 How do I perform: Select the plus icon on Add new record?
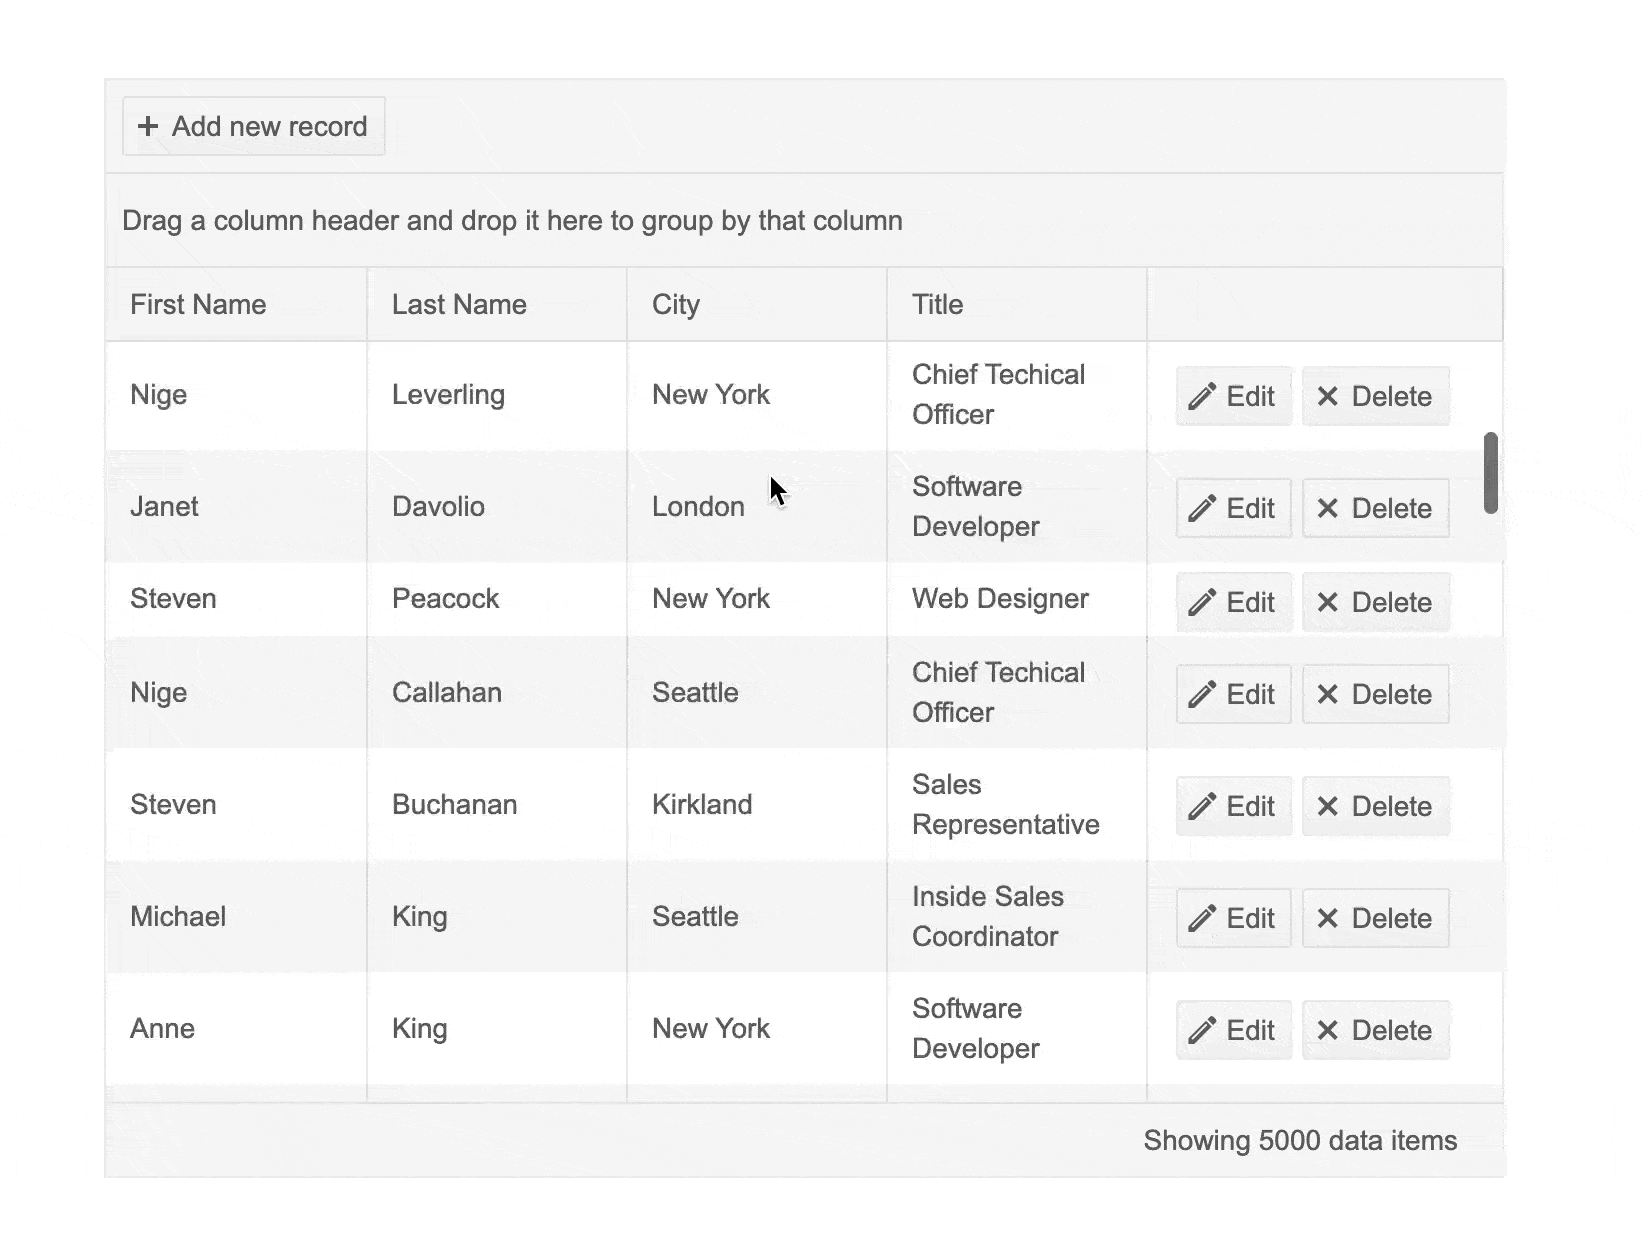click(x=149, y=127)
